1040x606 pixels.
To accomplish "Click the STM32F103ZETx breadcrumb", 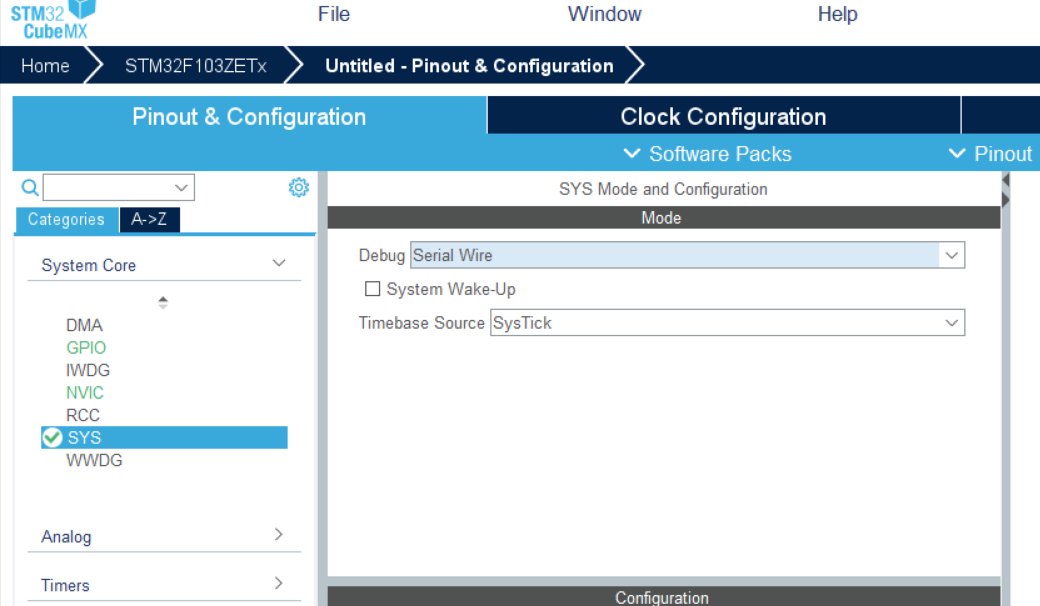I will point(196,66).
